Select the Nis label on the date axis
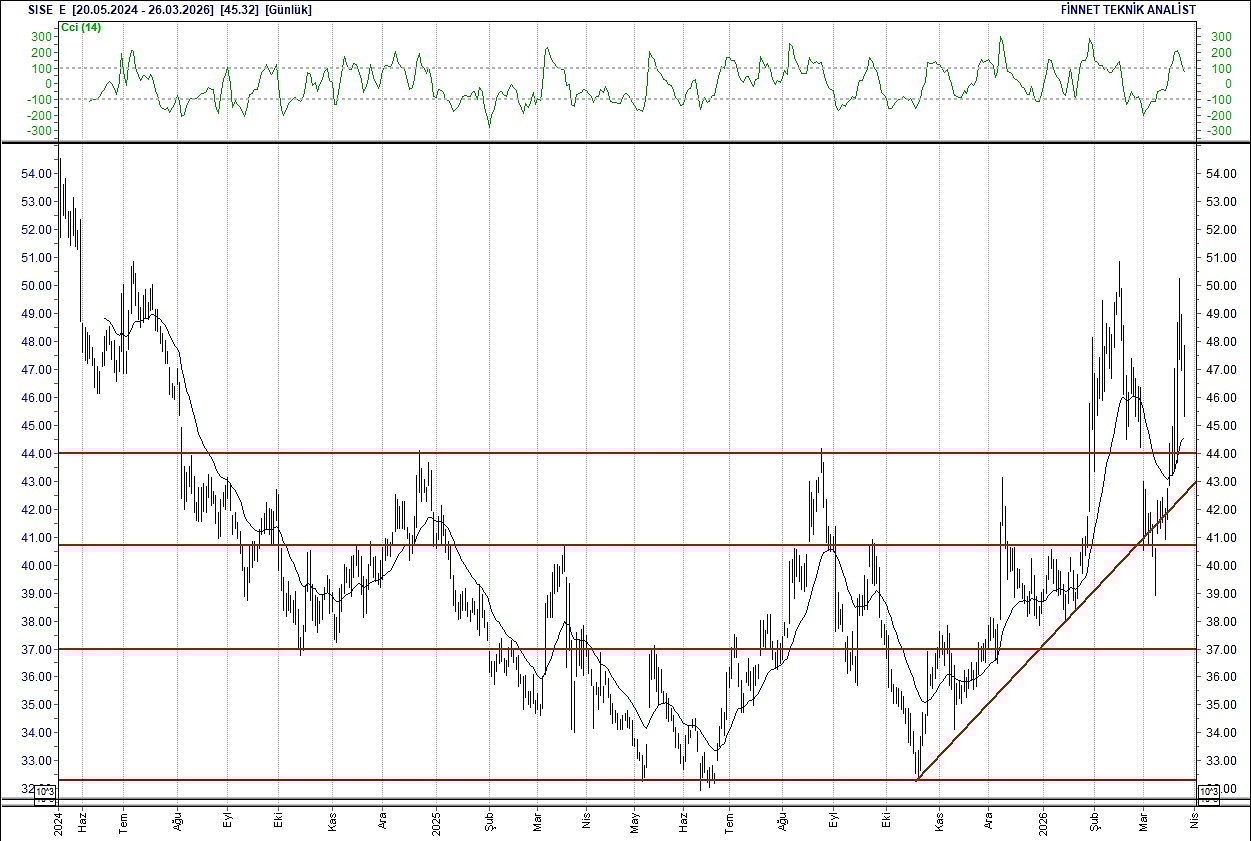The height and width of the screenshot is (841, 1251). [x=1192, y=820]
